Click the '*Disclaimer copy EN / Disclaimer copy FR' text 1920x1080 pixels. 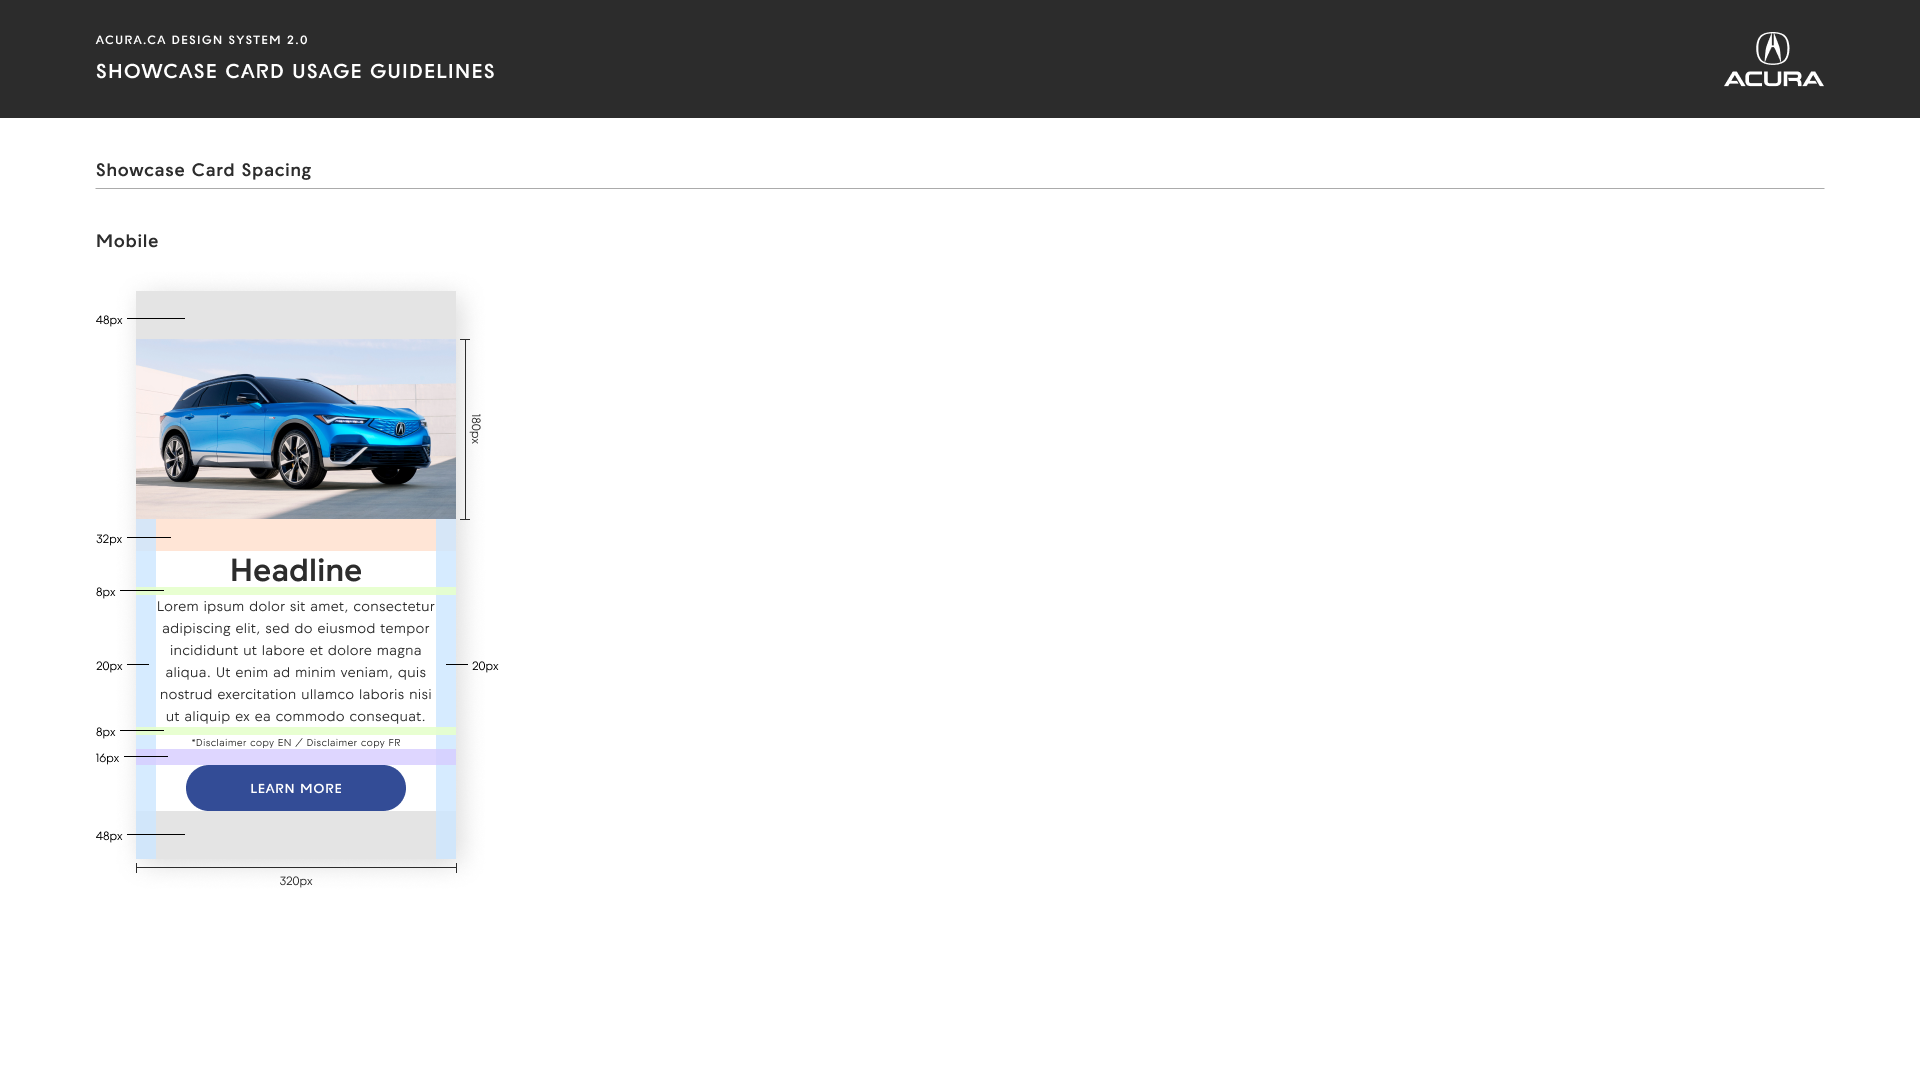[296, 743]
